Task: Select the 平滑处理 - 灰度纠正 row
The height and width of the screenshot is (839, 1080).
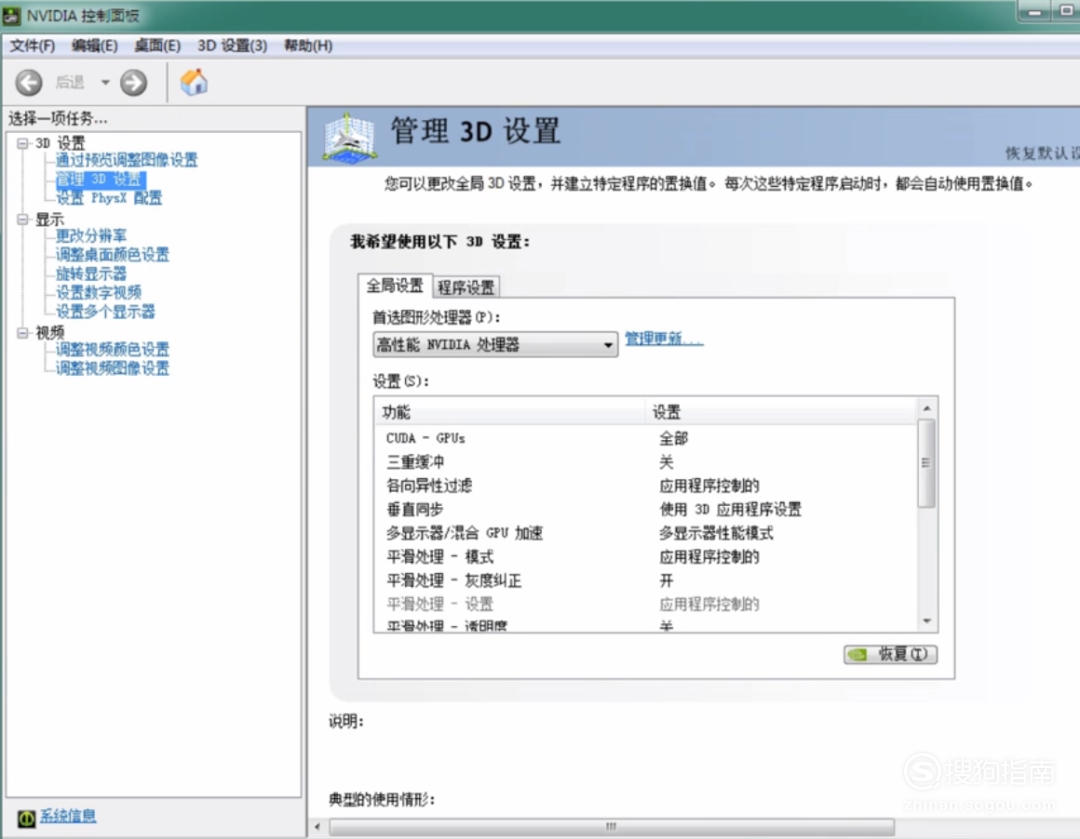Action: [646, 581]
